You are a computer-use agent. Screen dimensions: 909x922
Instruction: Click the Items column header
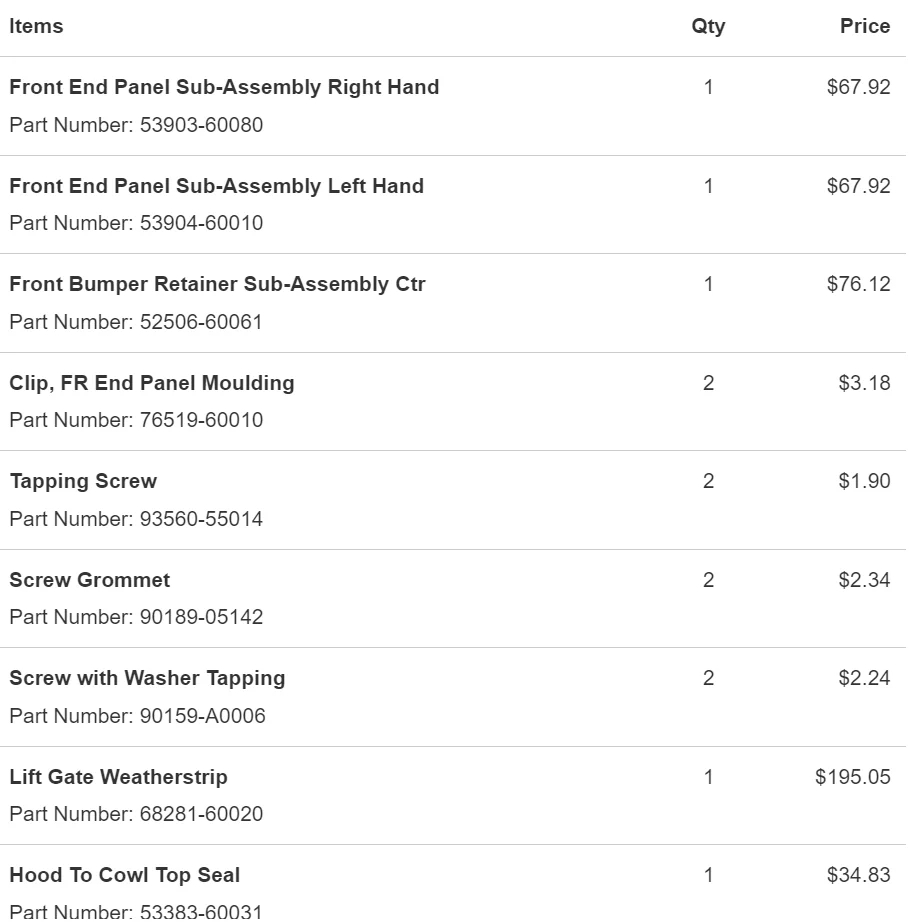[36, 26]
